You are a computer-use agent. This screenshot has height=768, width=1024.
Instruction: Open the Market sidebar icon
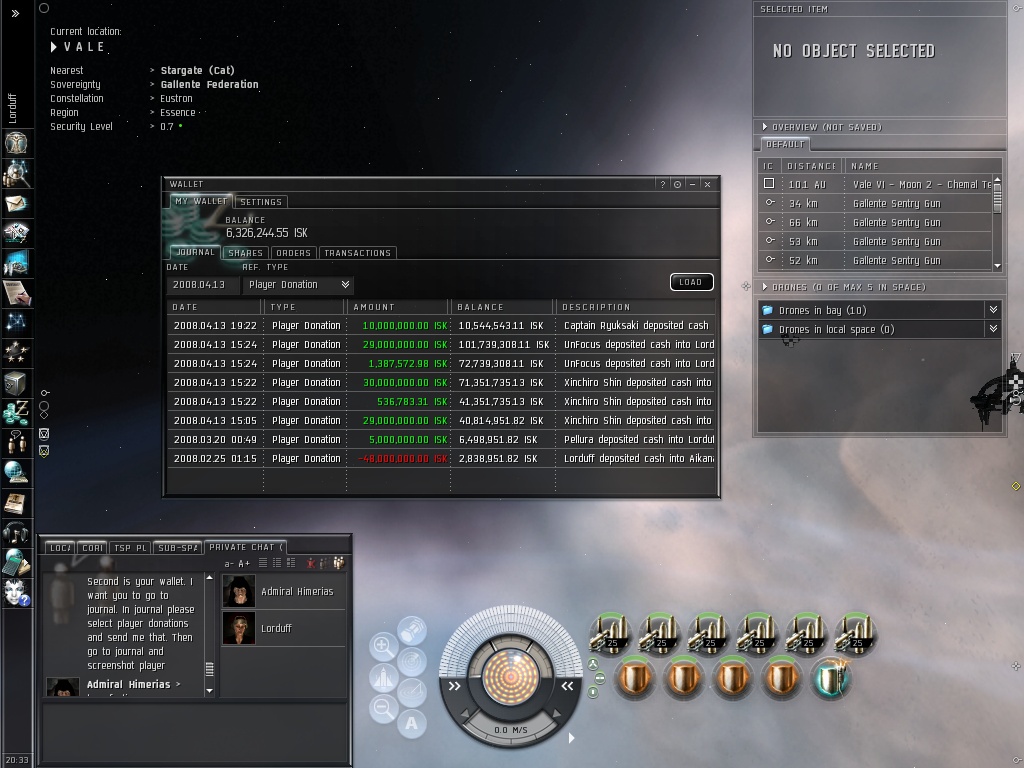pyautogui.click(x=16, y=263)
